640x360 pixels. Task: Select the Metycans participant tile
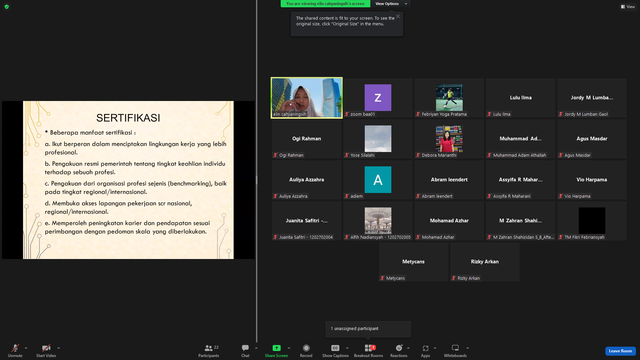tap(413, 262)
